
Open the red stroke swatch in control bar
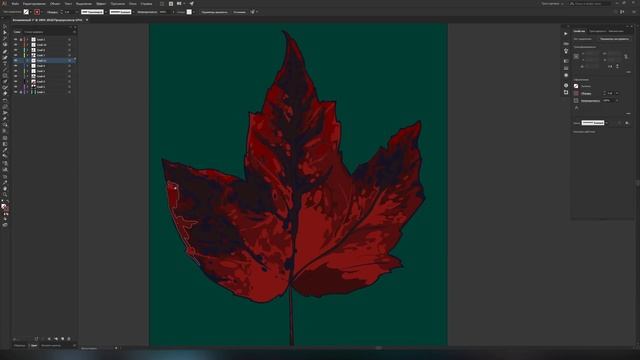click(x=37, y=12)
